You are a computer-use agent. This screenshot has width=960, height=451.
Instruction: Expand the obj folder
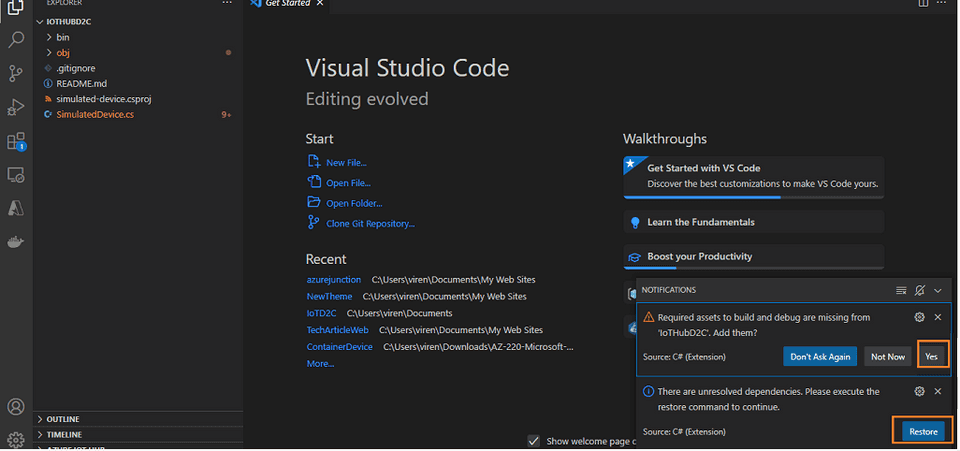tap(138, 53)
